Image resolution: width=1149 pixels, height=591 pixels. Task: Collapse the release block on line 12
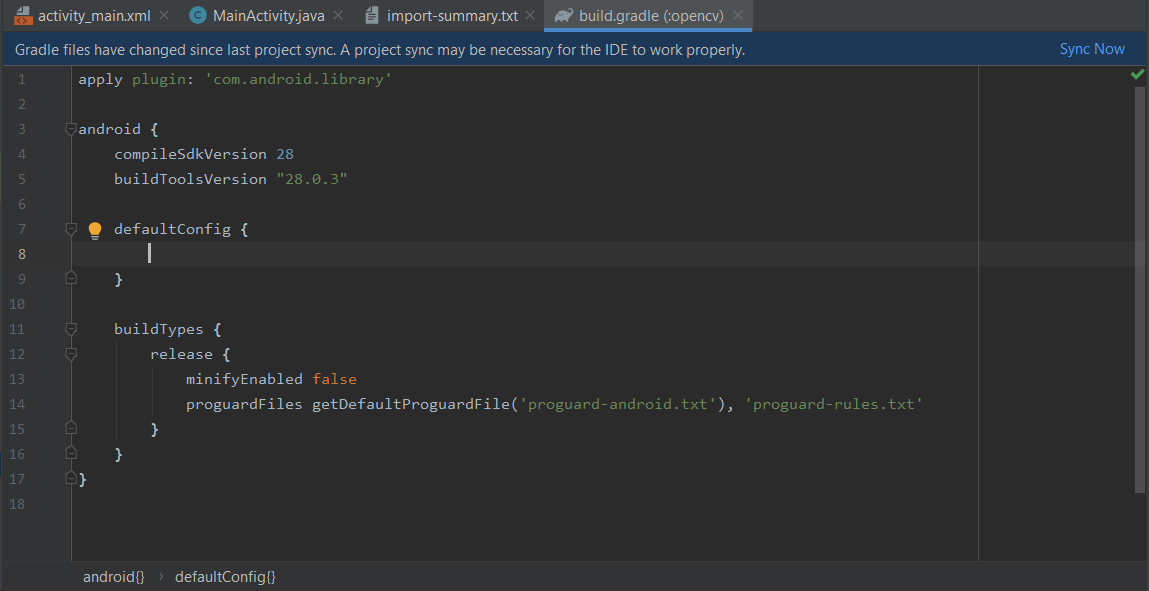(x=70, y=354)
